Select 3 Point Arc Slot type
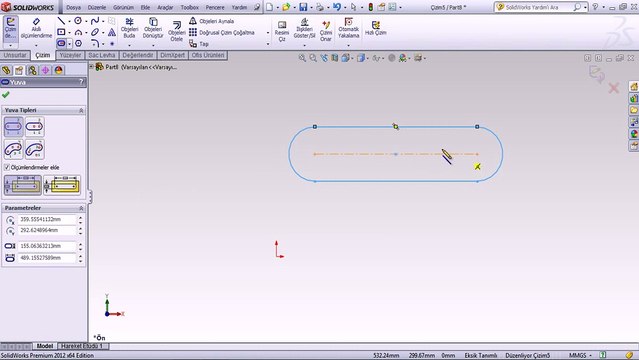The width and height of the screenshot is (639, 360). (13, 149)
